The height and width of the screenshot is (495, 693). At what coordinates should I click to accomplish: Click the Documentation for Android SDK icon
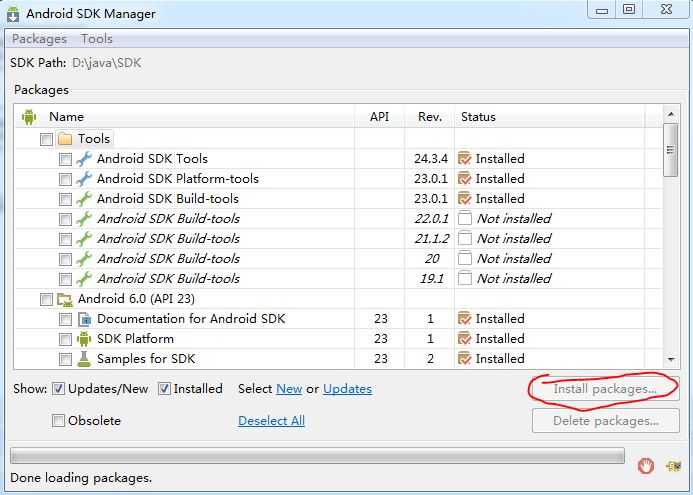coord(84,319)
